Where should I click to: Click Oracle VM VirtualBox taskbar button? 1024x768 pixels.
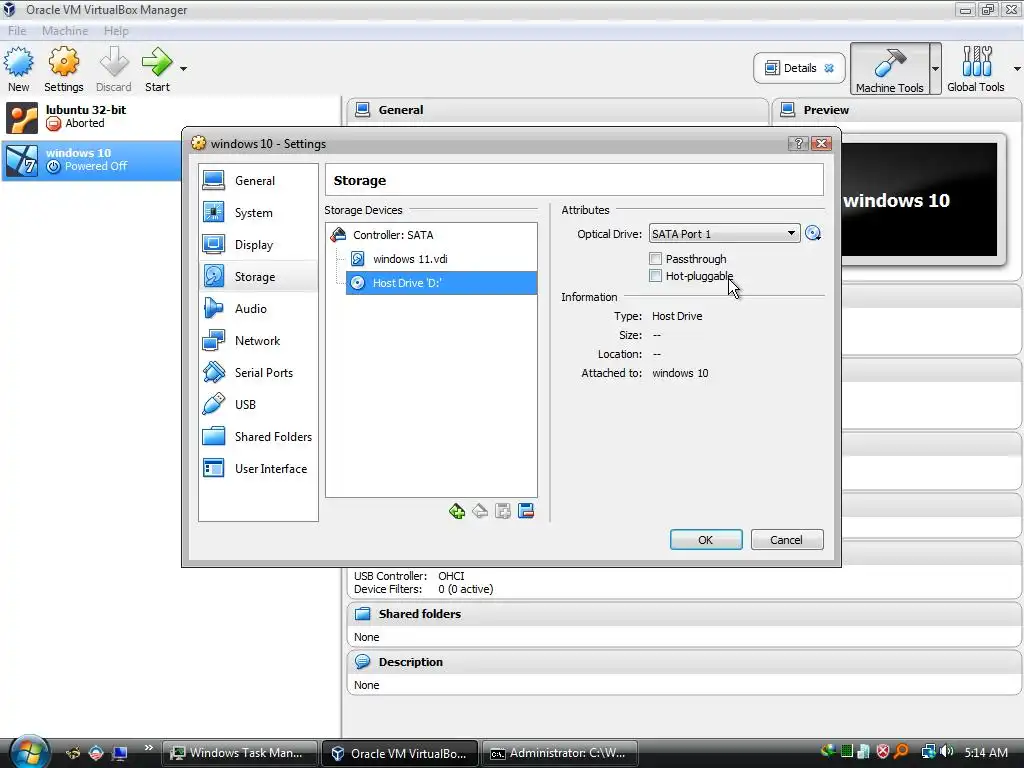(x=400, y=753)
